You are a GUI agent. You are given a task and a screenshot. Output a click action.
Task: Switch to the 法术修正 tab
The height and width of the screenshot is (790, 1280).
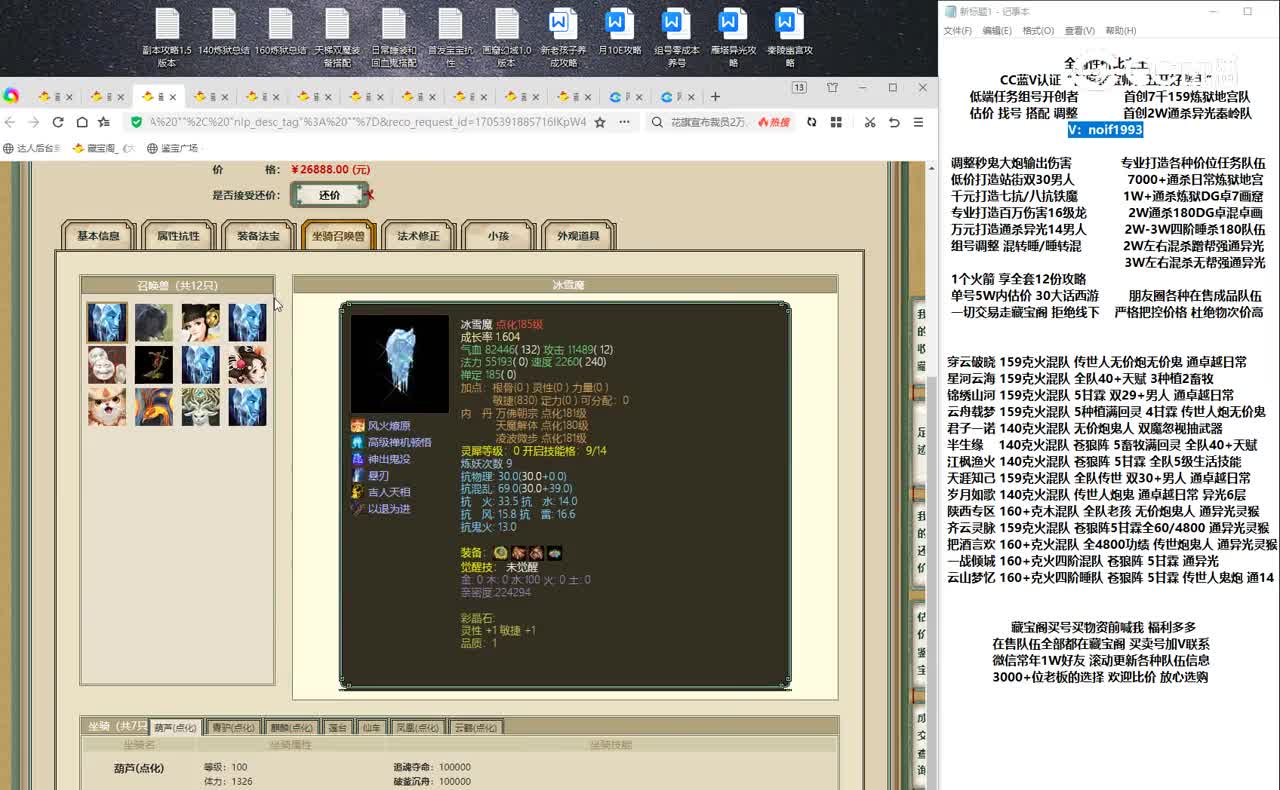pos(418,236)
